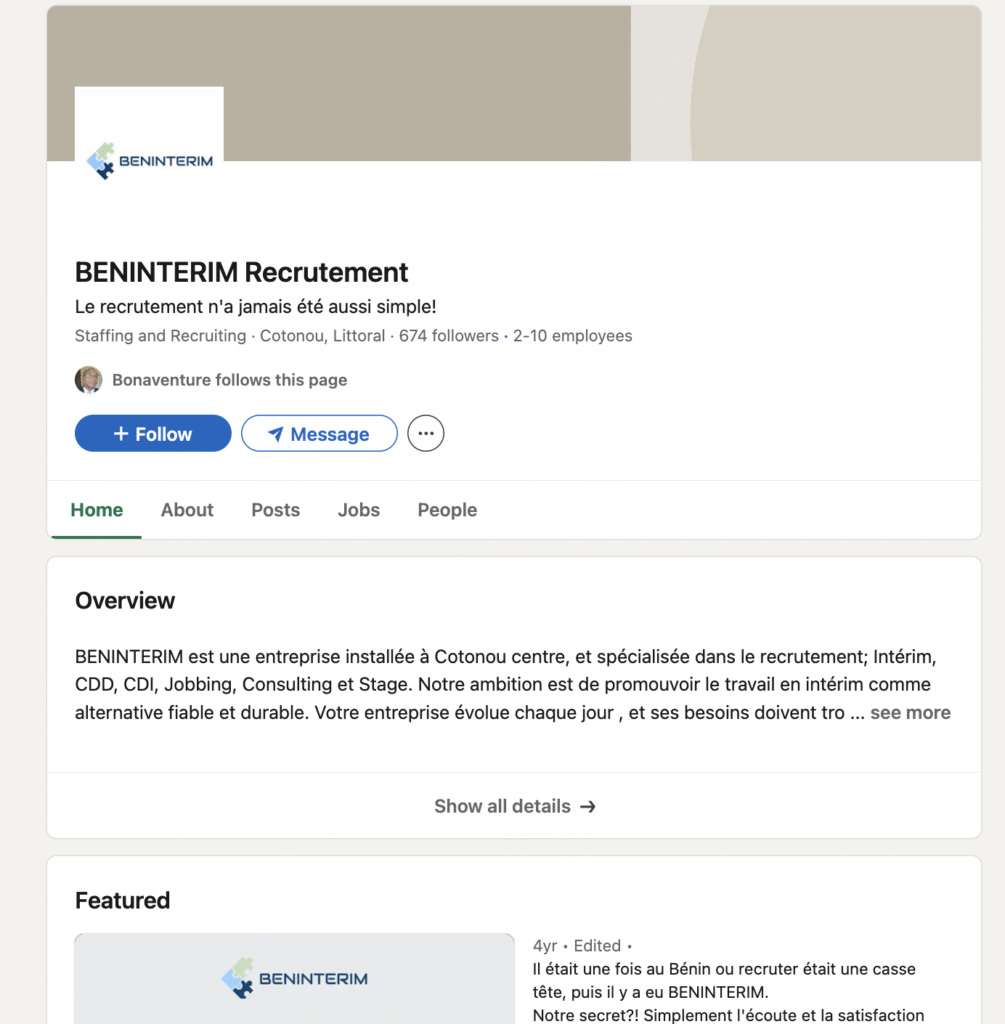Click Bonaventure's profile avatar
This screenshot has height=1024, width=1005.
pos(89,380)
